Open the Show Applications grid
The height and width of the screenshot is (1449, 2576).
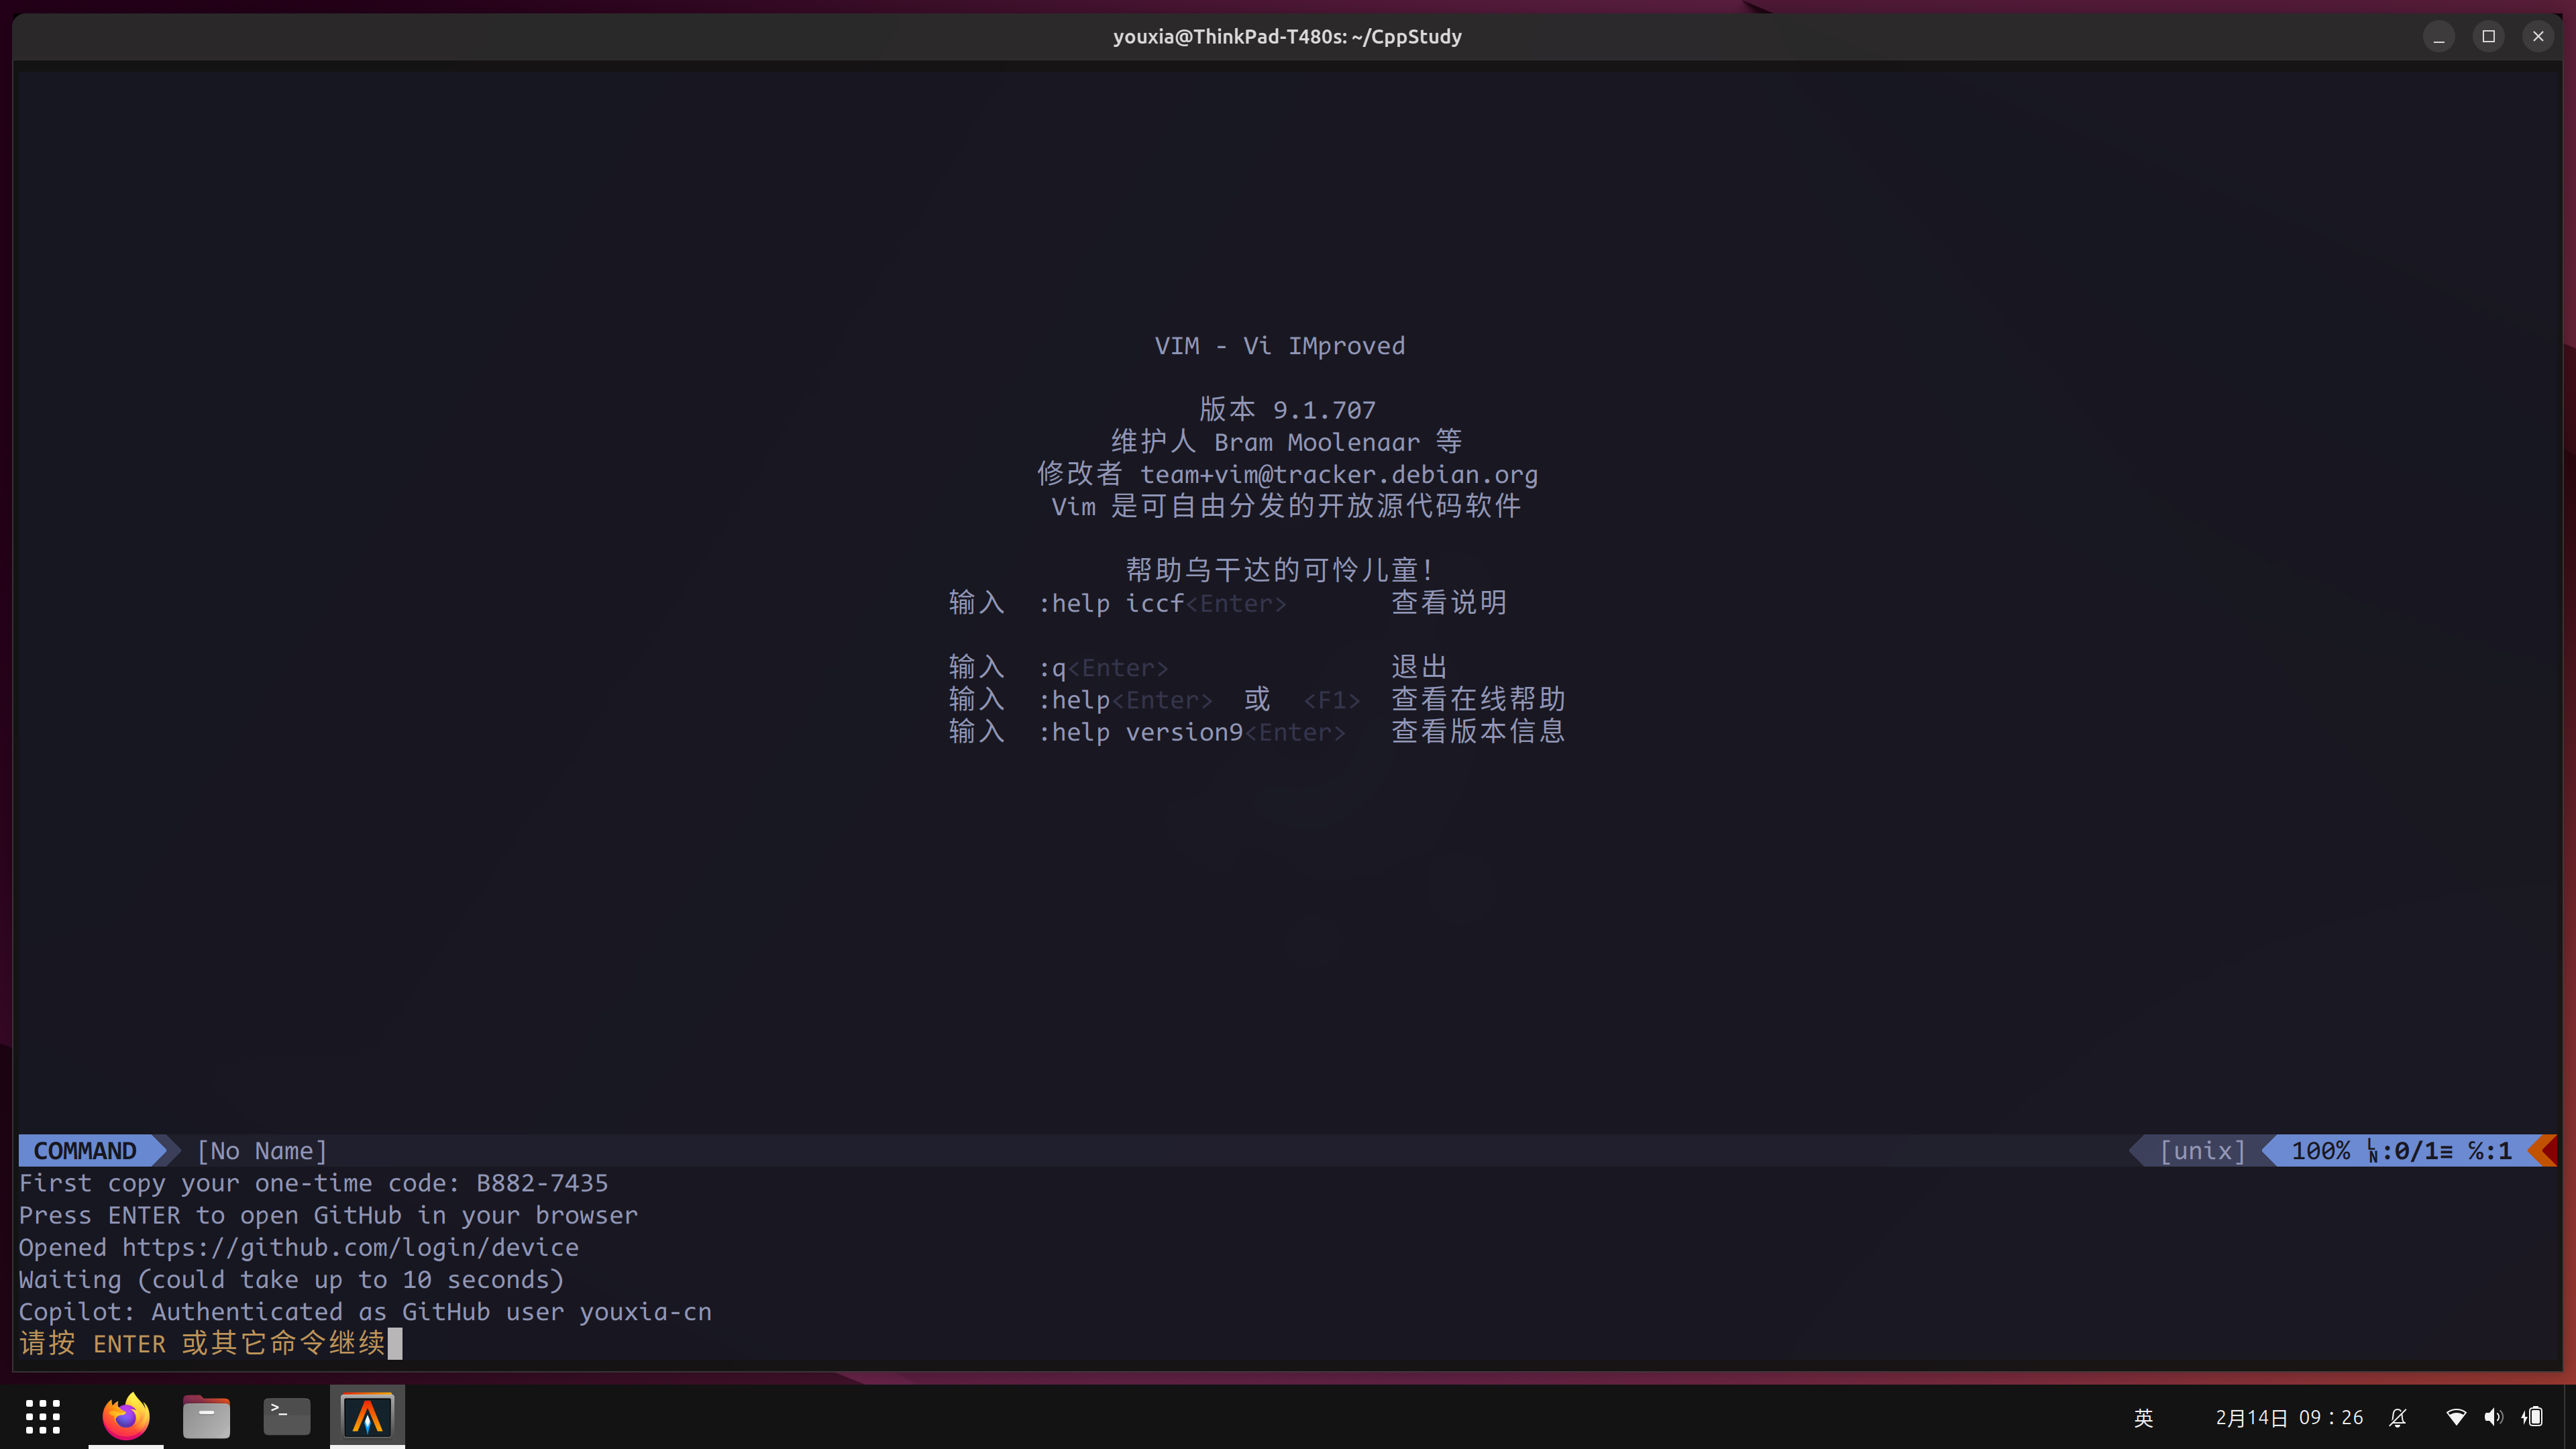(x=42, y=1415)
